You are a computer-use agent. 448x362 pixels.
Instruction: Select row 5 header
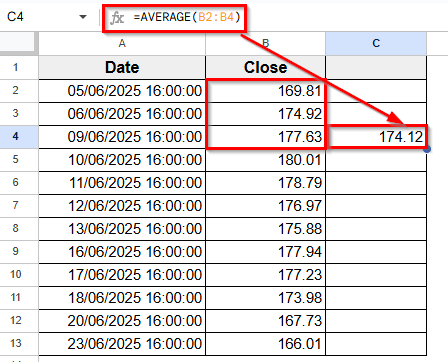point(19,160)
